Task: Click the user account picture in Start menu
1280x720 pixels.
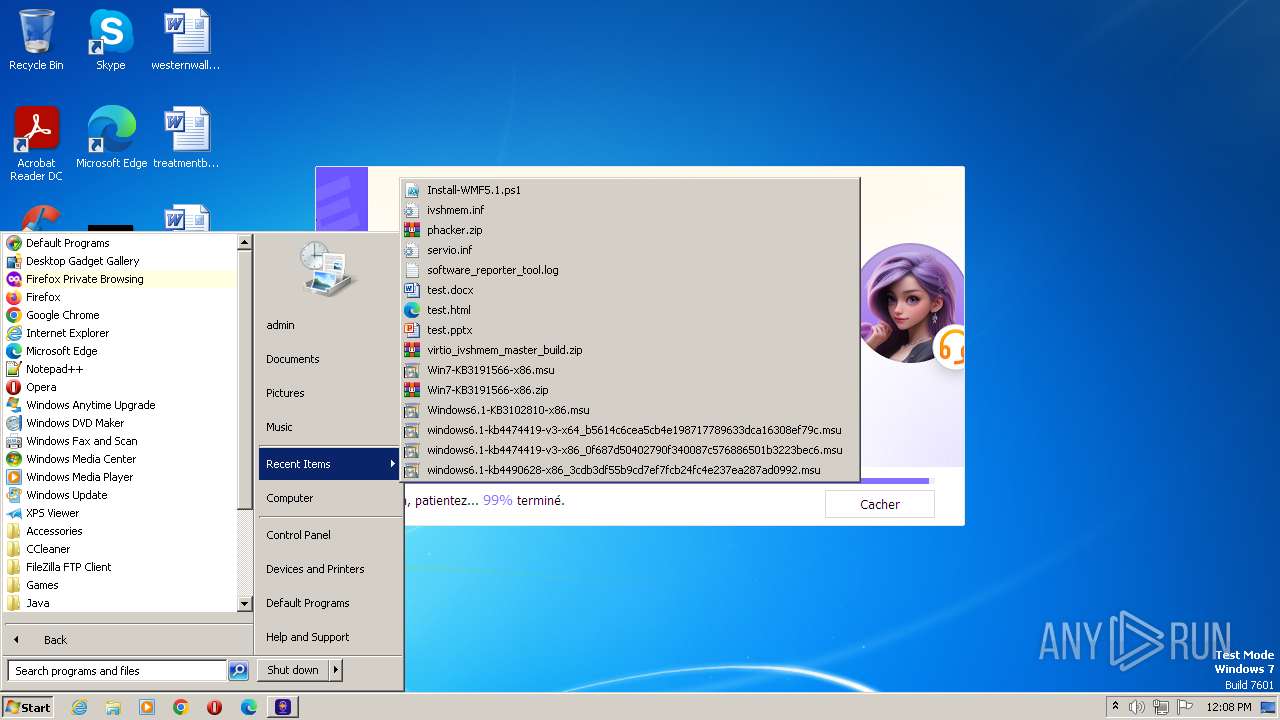Action: pos(328,268)
